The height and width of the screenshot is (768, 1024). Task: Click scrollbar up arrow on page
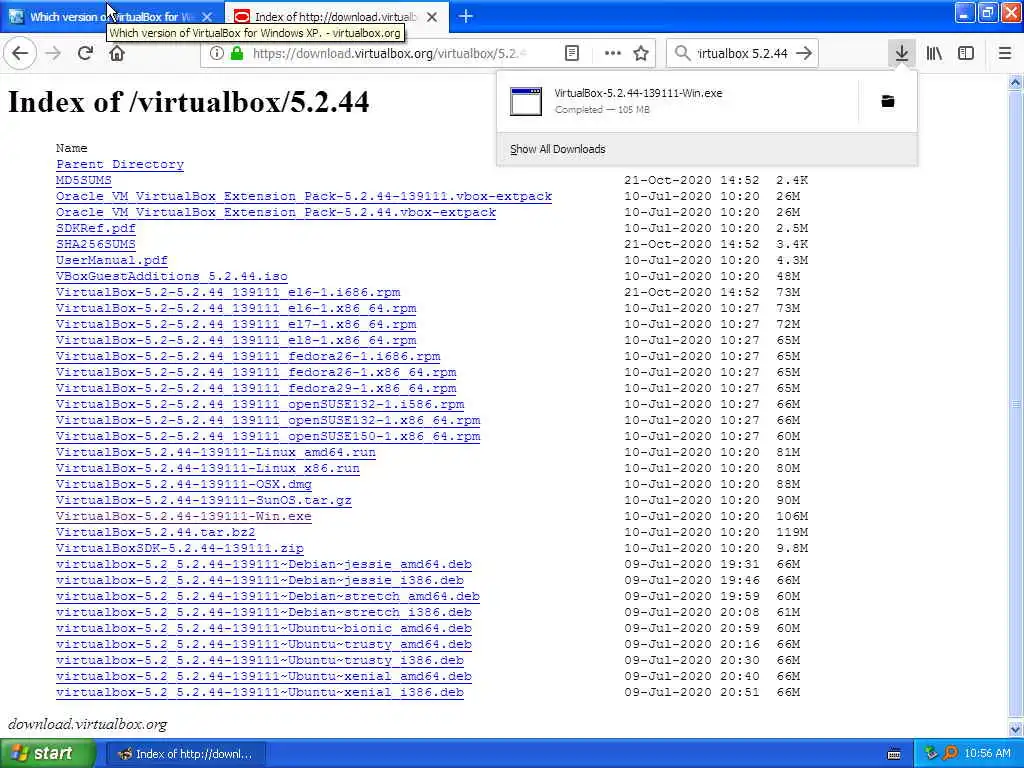coord(1016,82)
